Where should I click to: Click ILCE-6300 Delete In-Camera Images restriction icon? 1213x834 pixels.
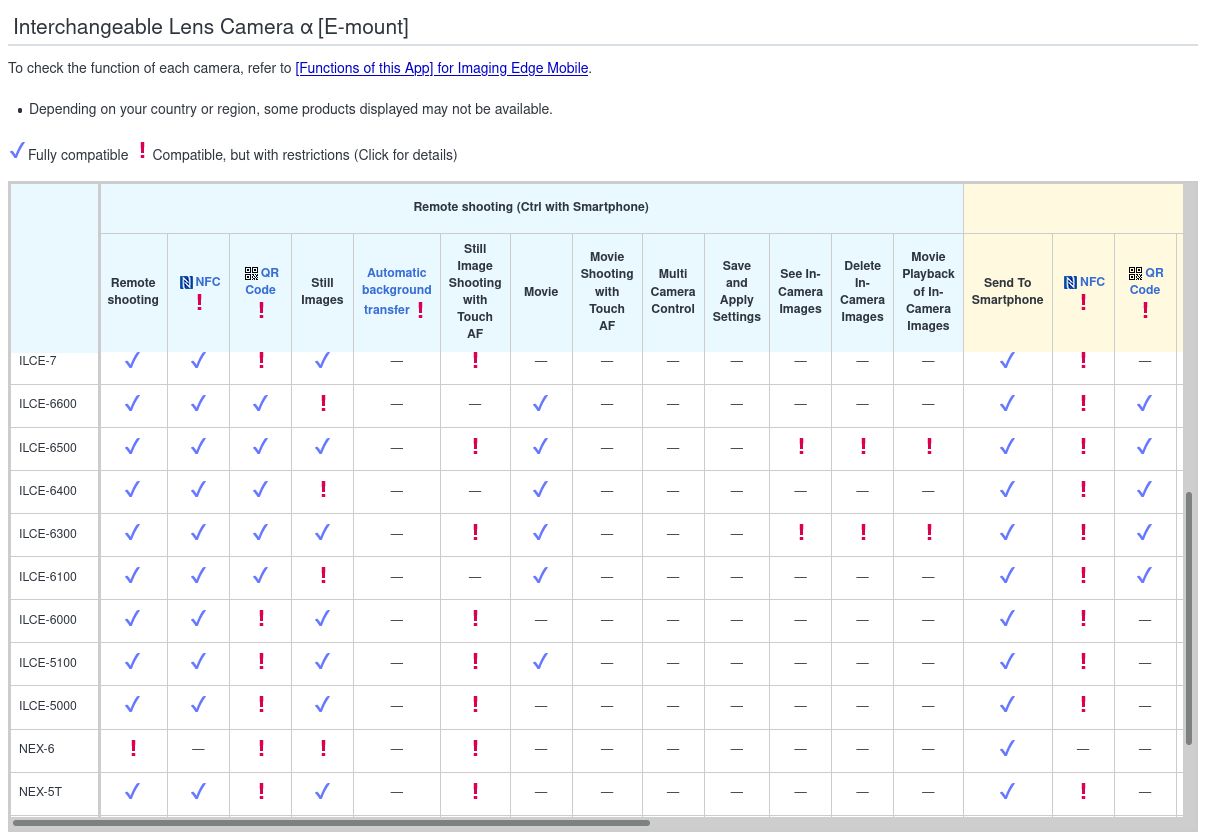click(863, 533)
